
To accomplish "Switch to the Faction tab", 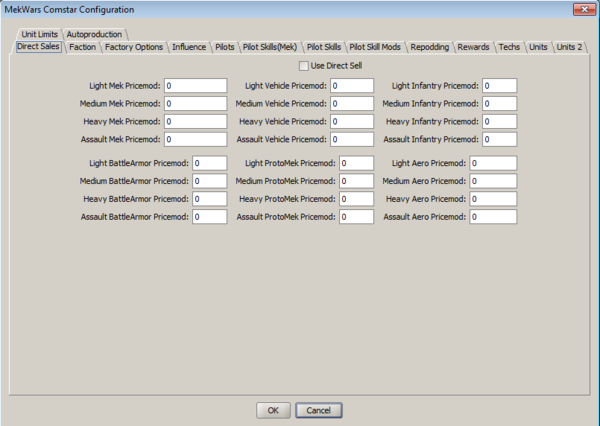I will click(x=82, y=47).
